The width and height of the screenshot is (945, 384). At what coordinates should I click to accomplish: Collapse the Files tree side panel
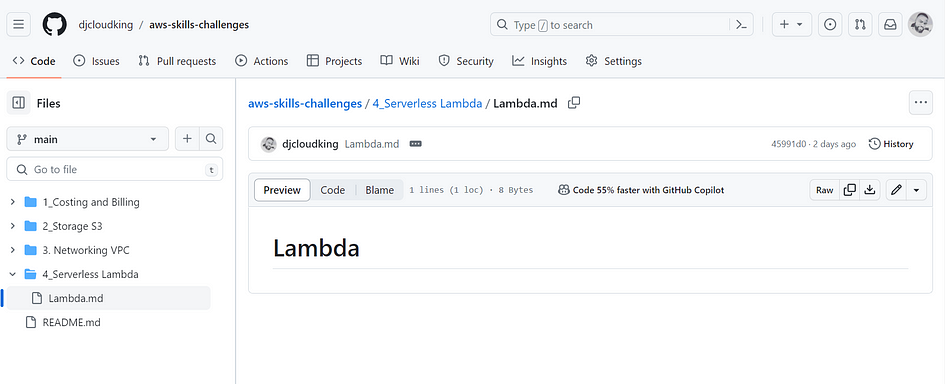click(19, 103)
